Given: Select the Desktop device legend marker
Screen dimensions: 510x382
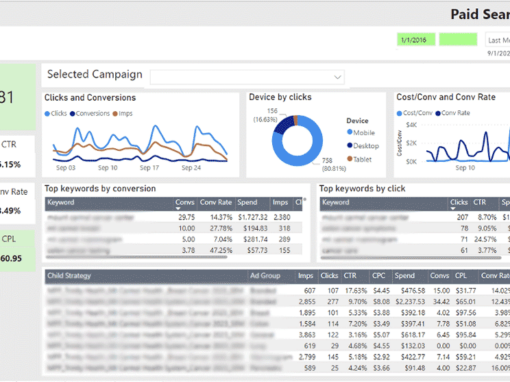Looking at the screenshot, I should point(350,145).
